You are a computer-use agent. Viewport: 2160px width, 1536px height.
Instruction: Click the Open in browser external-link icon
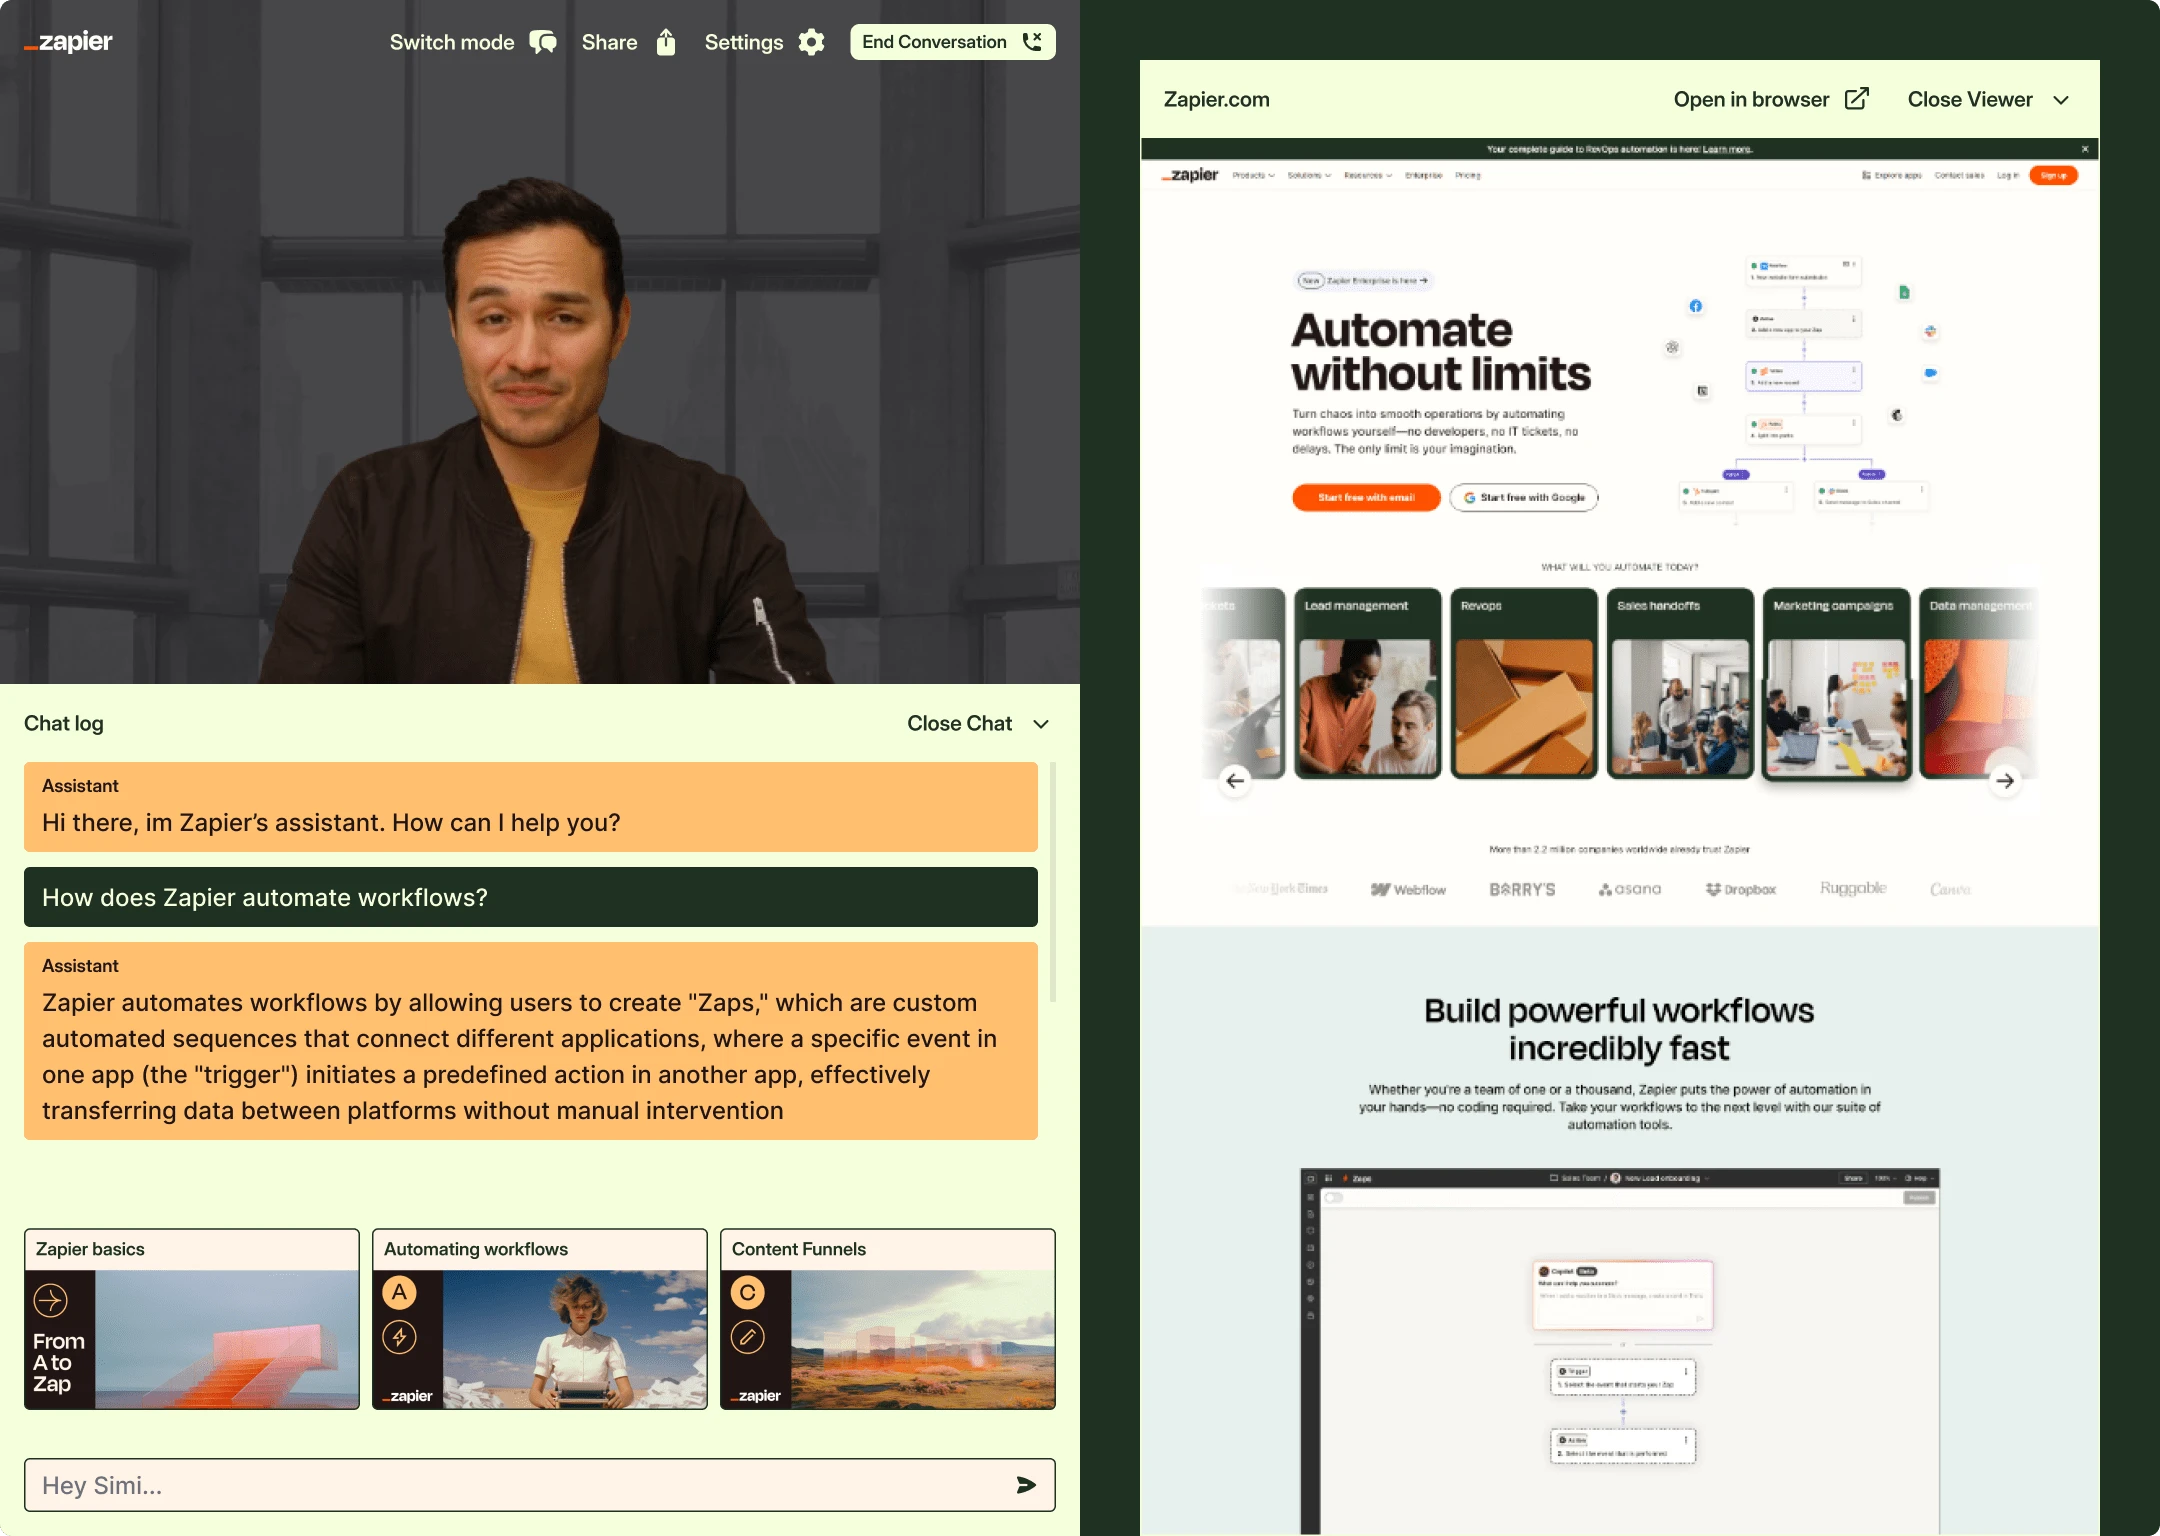[x=1856, y=99]
